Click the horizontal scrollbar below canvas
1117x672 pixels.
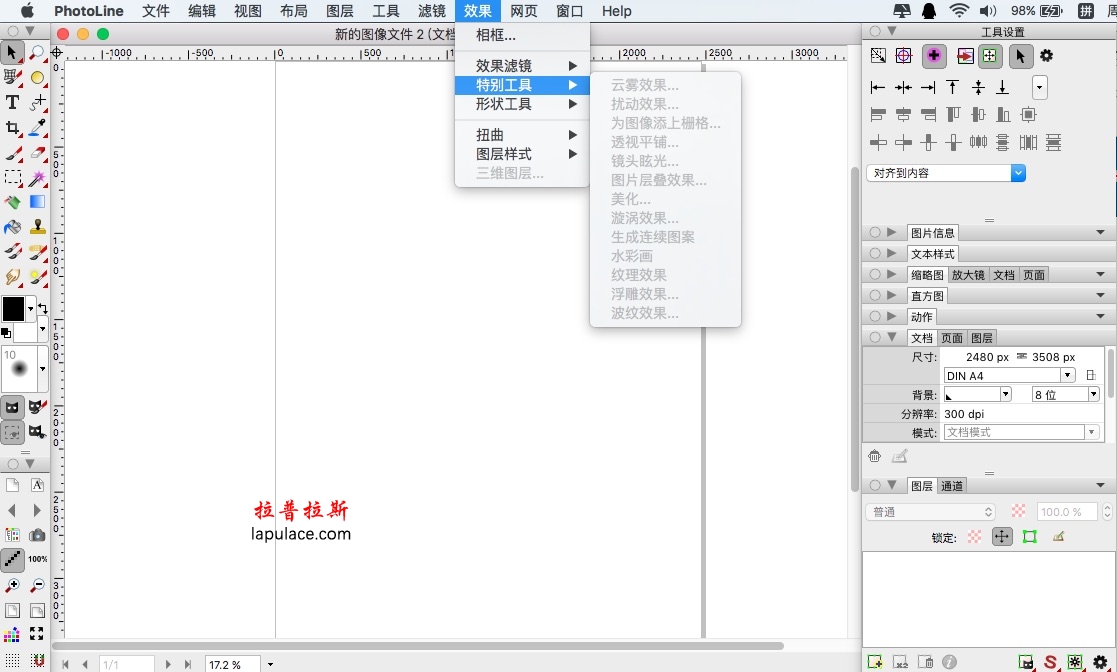(x=418, y=646)
